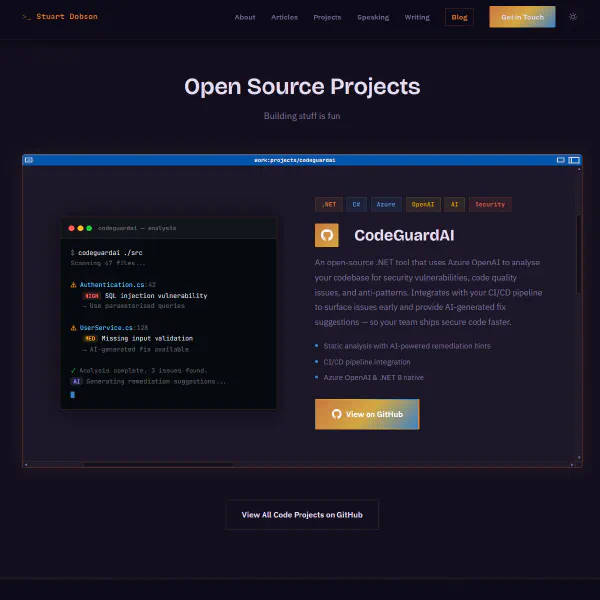Click the 'Building stuff is fun' subtitle
Image resolution: width=600 pixels, height=600 pixels.
click(x=302, y=116)
